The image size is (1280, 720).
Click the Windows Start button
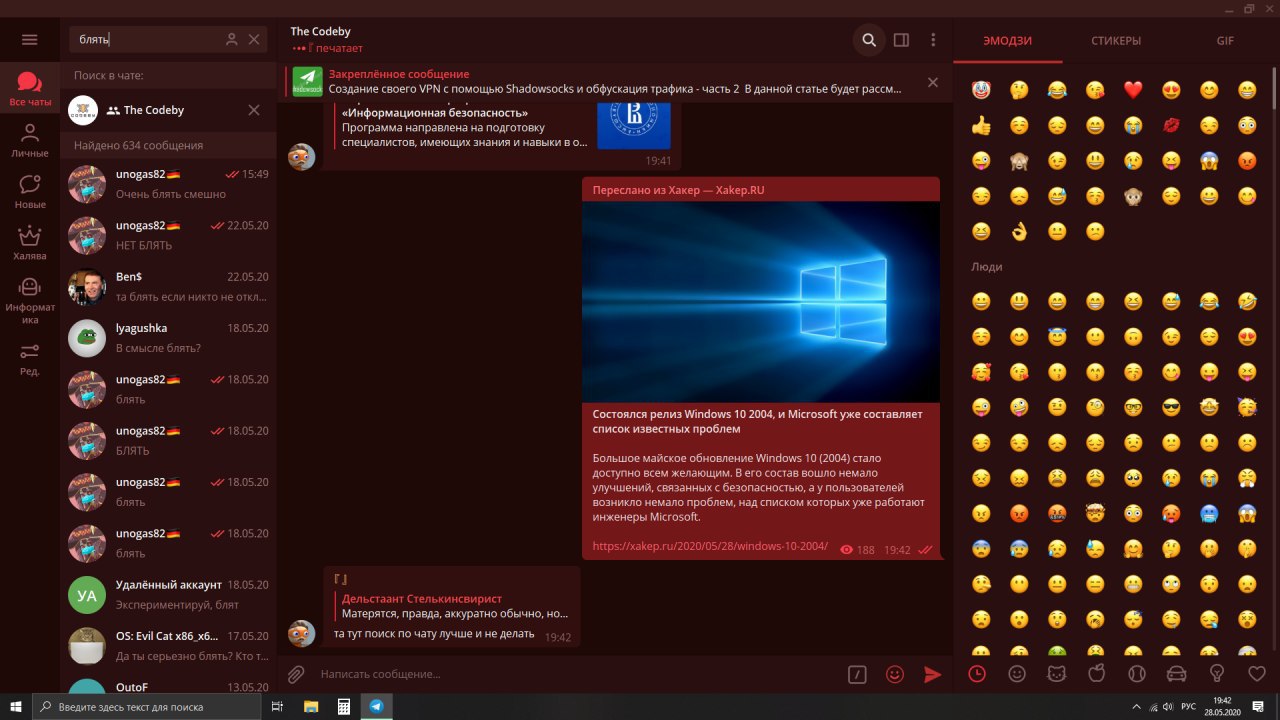(15, 706)
